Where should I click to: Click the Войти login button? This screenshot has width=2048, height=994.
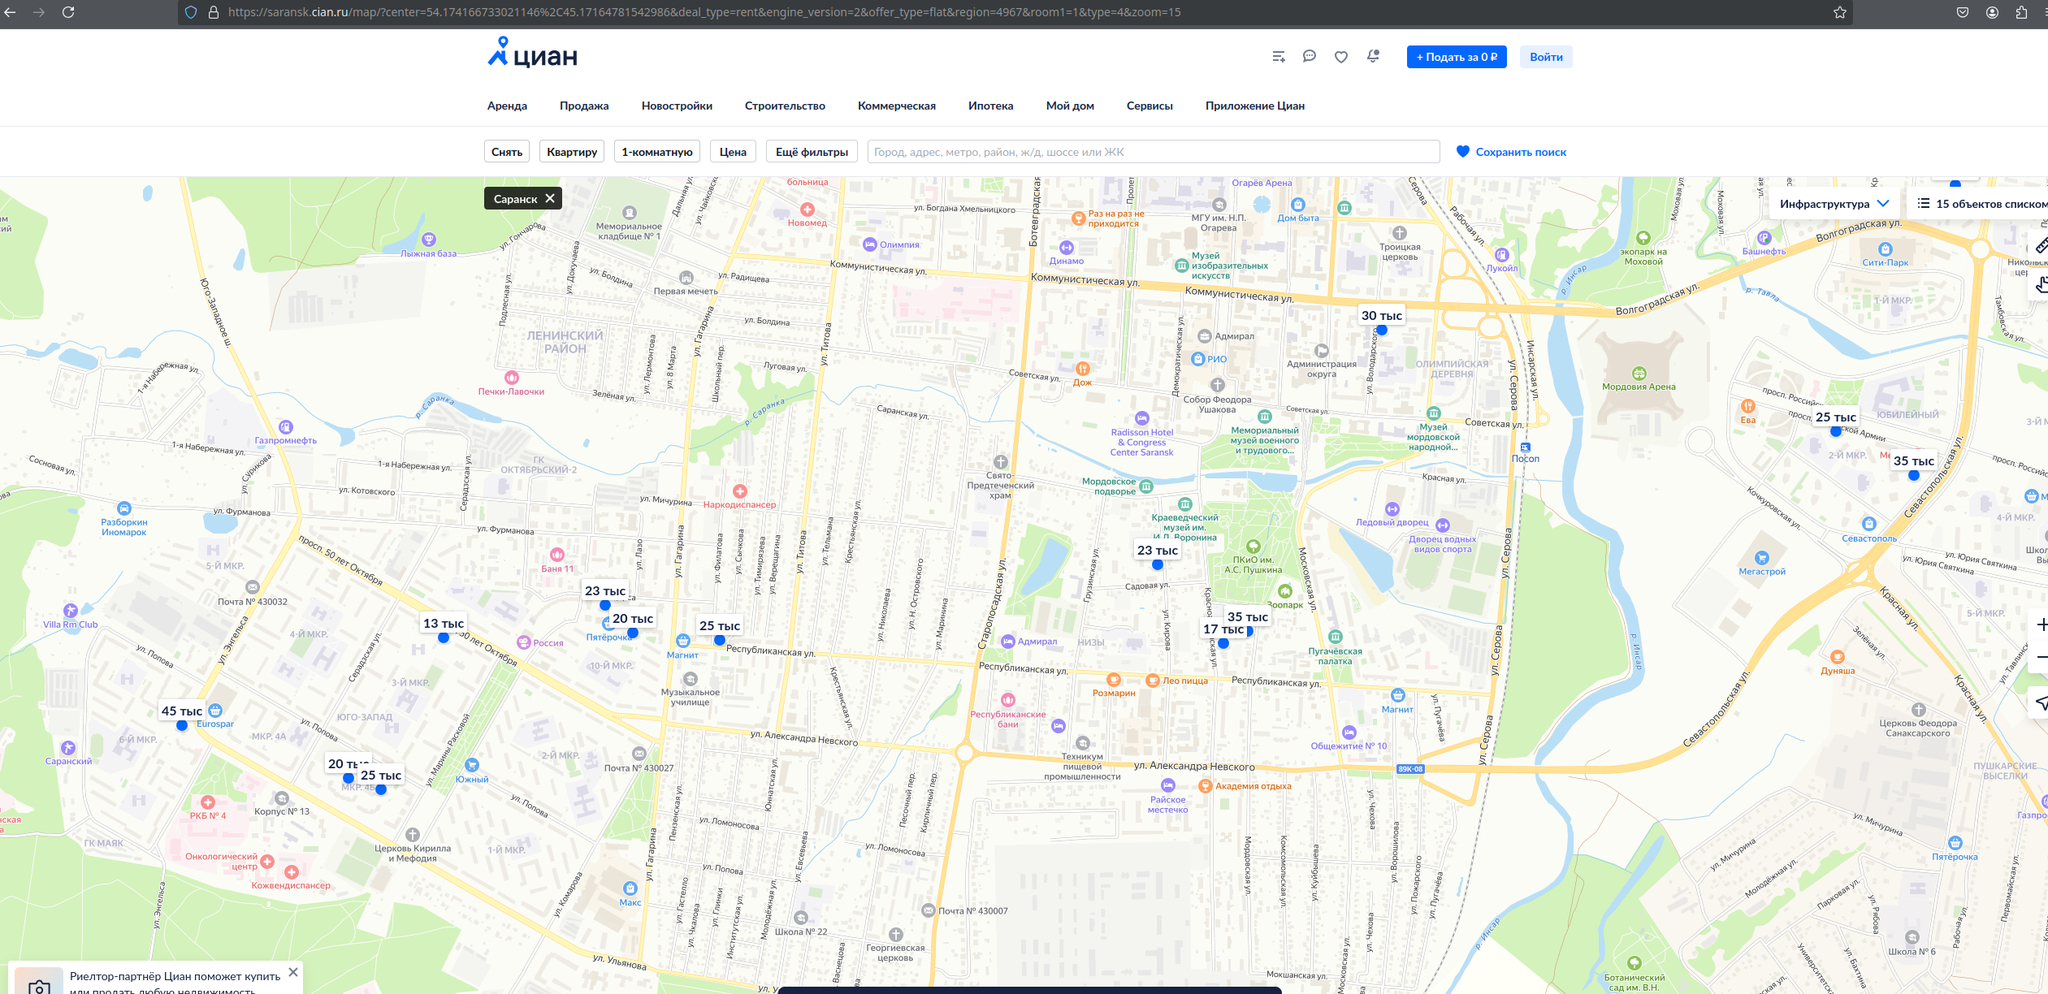(x=1545, y=57)
